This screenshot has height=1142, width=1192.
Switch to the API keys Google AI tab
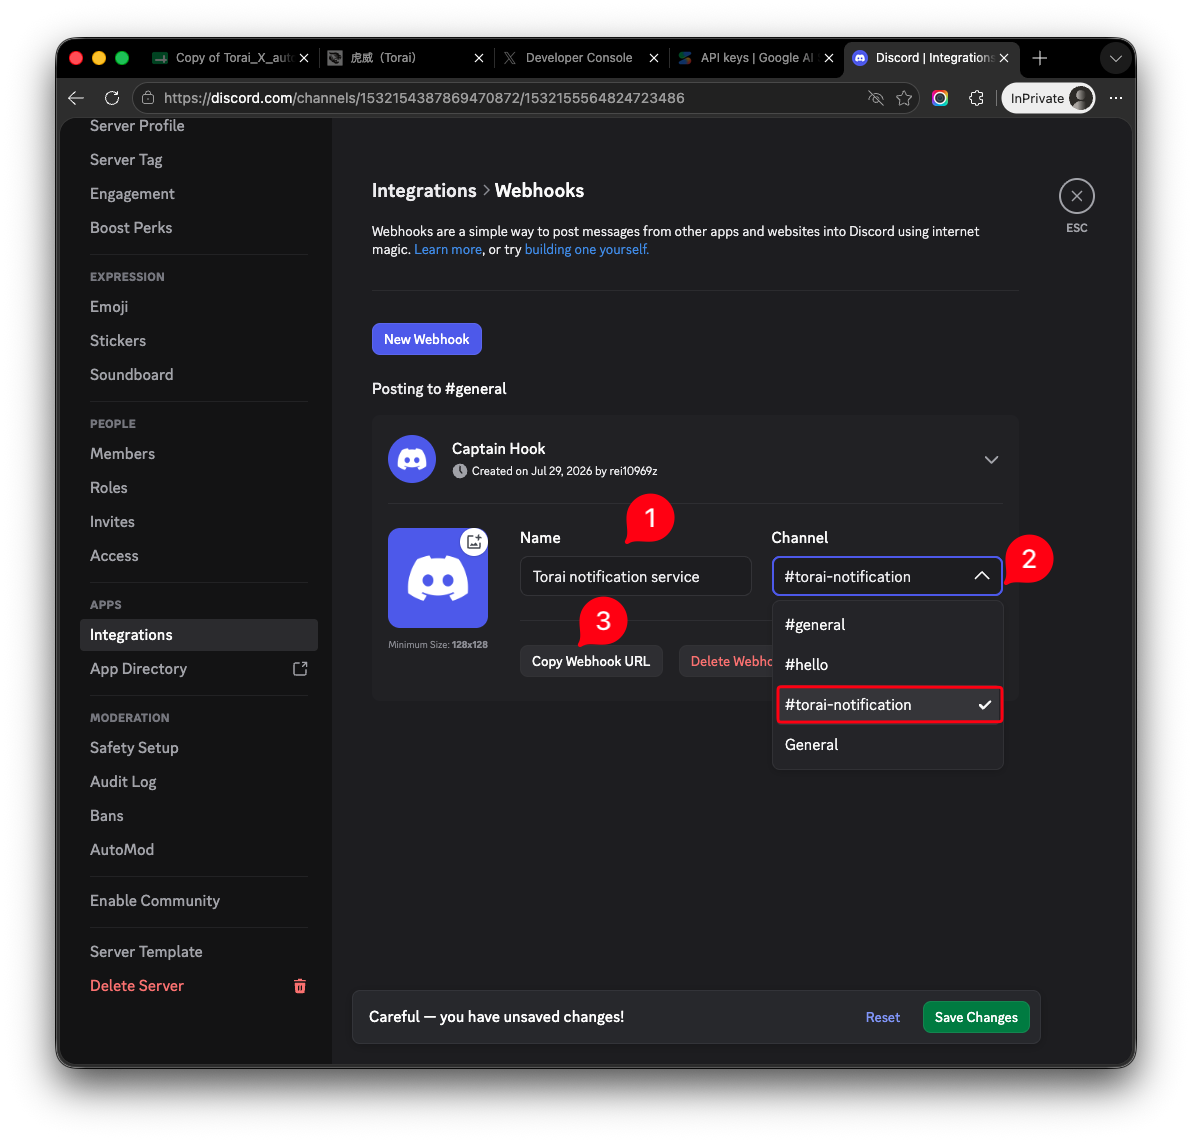[756, 58]
